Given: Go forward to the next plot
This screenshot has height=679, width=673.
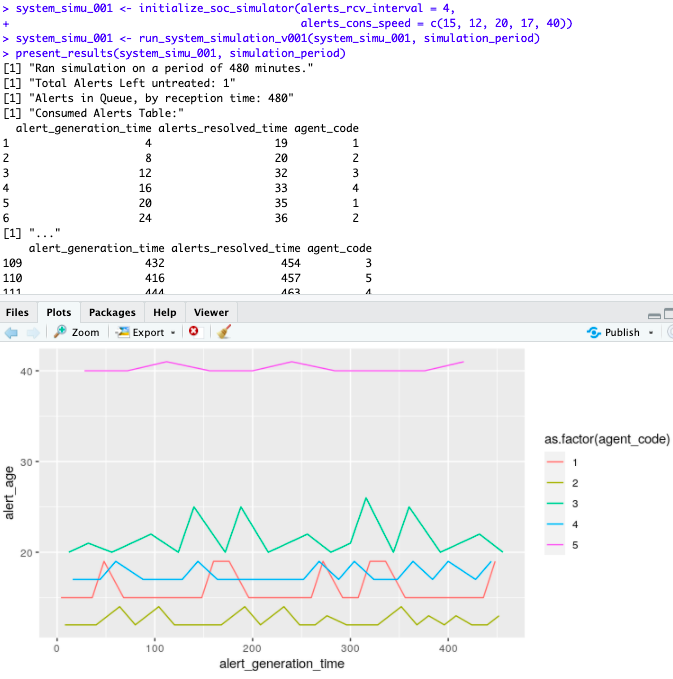Looking at the screenshot, I should [x=33, y=332].
